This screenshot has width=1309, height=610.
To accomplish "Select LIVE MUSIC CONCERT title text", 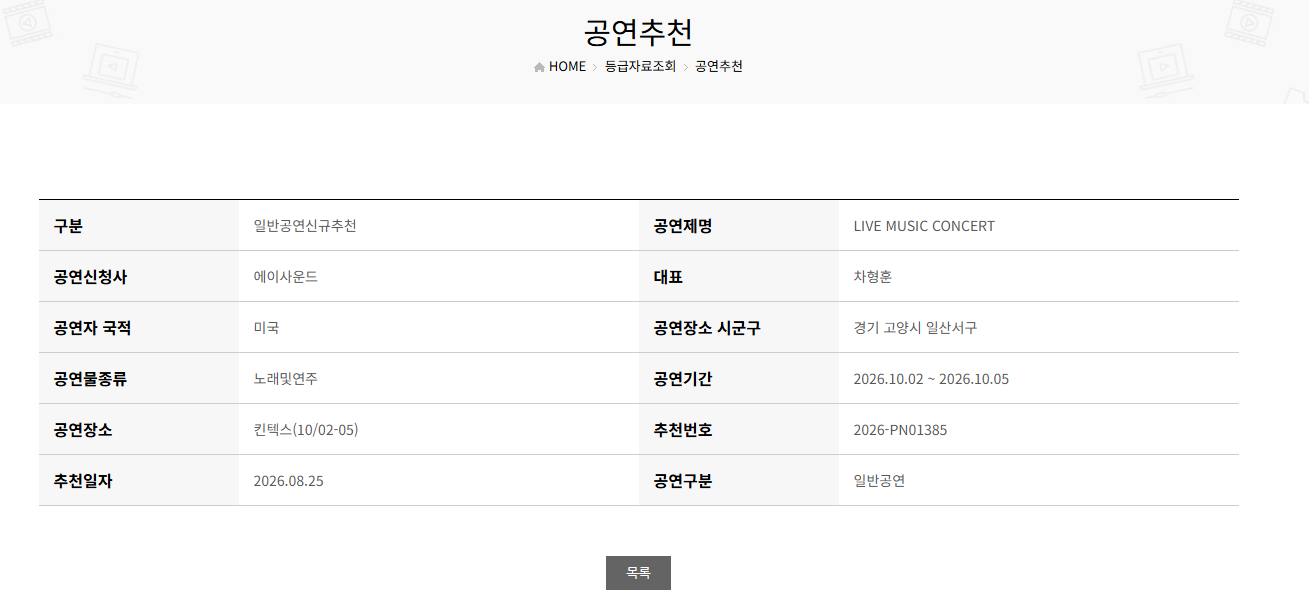I will pos(924,226).
